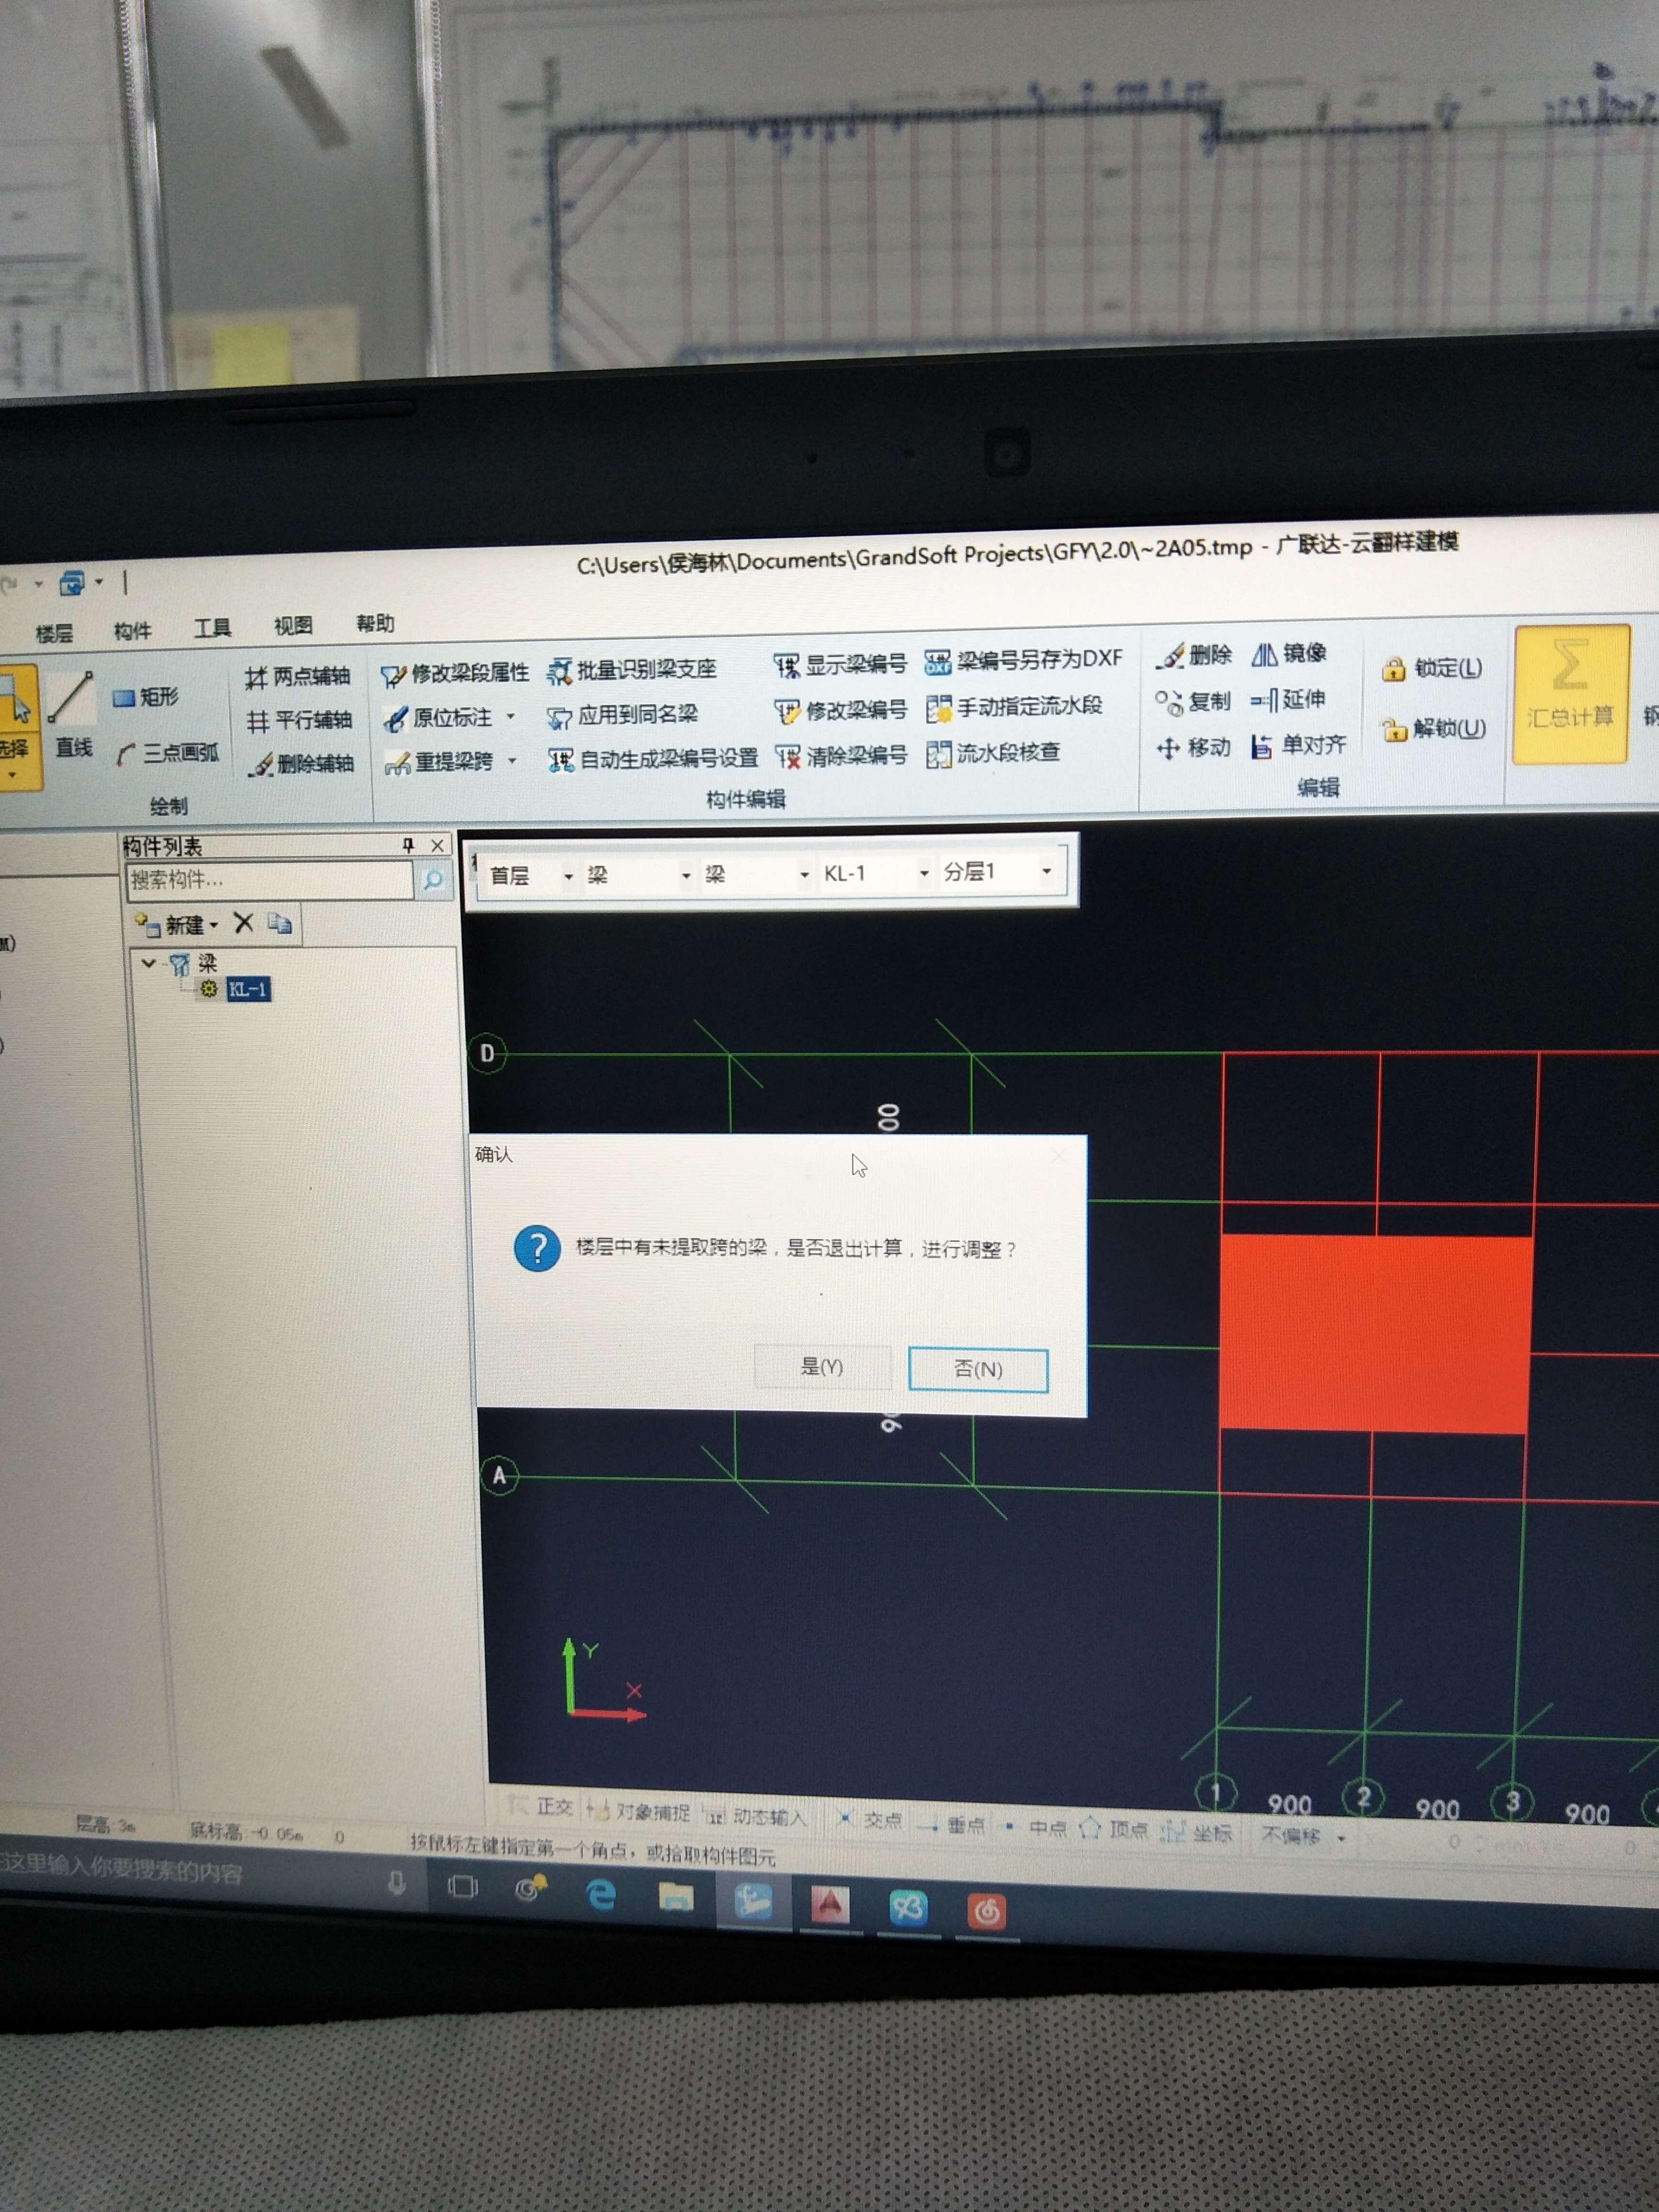Toggle 垂点 perpendicular snap
This screenshot has height=2212, width=1659.
coord(951,1825)
